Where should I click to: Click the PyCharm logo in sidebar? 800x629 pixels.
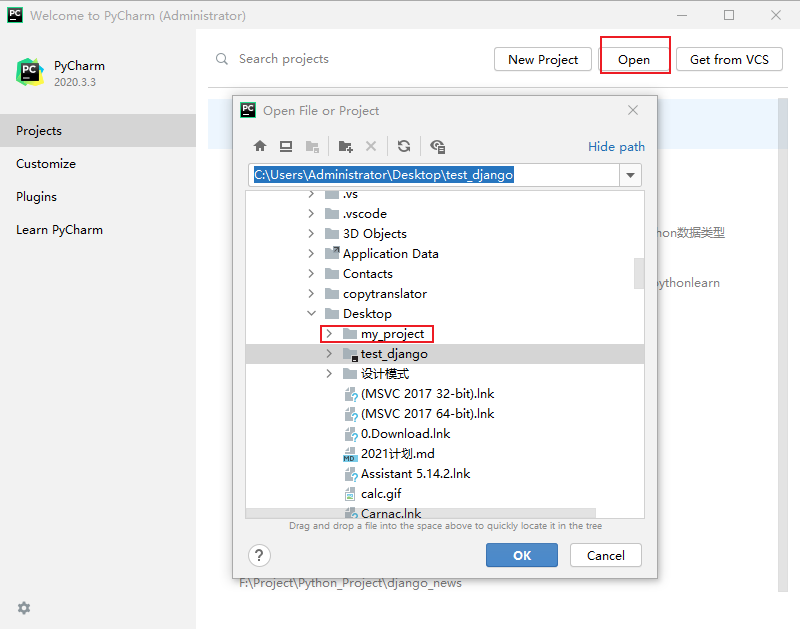30,72
